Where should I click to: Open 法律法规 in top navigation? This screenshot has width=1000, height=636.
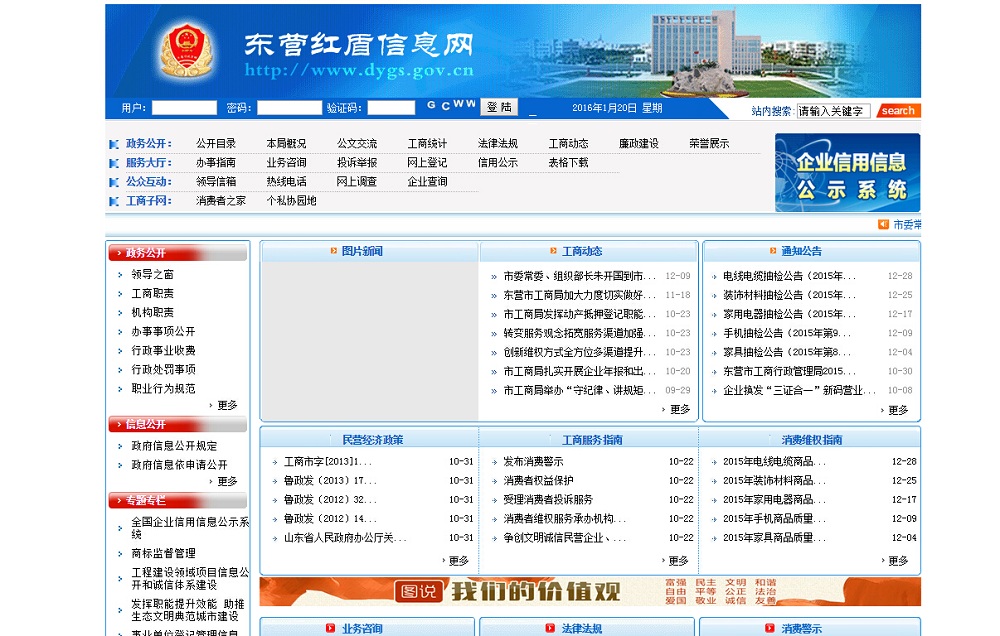click(498, 144)
